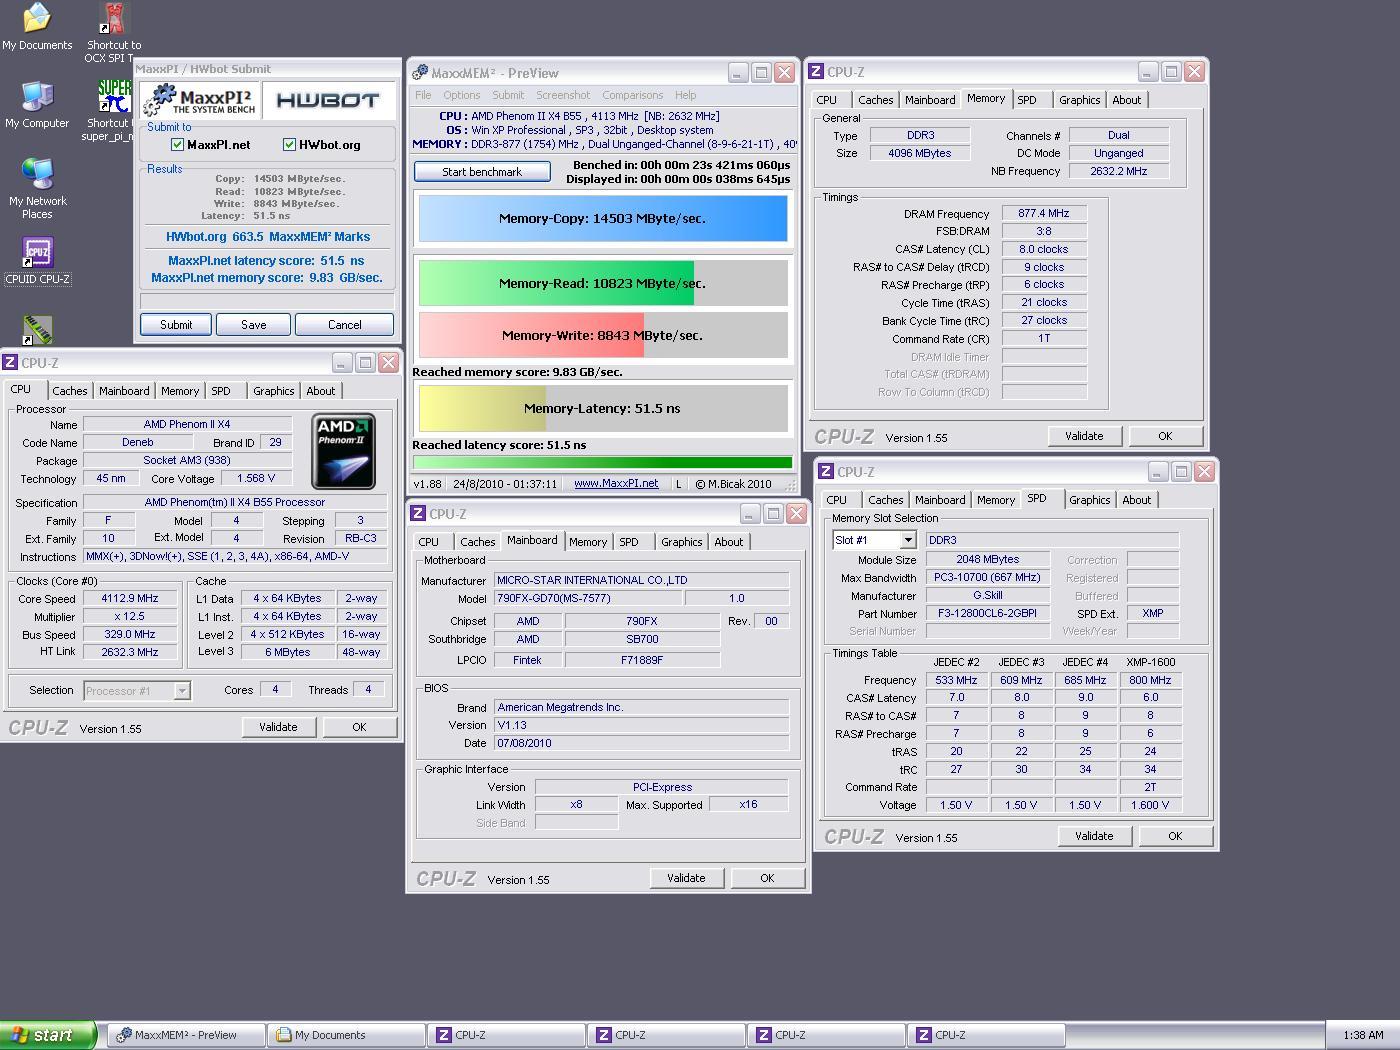The image size is (1400, 1050).
Task: Open File menu in MaxxMEM²
Action: click(x=423, y=95)
